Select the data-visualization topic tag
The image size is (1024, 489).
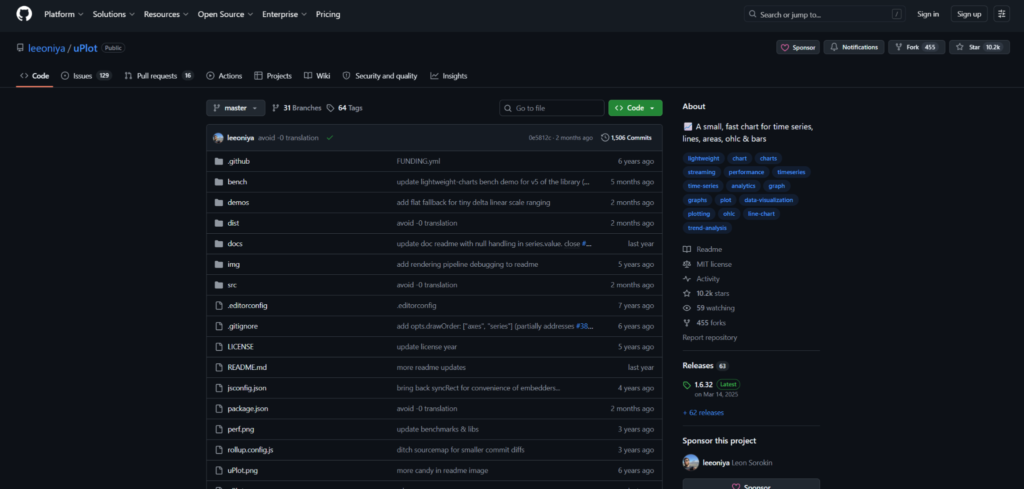tap(768, 200)
